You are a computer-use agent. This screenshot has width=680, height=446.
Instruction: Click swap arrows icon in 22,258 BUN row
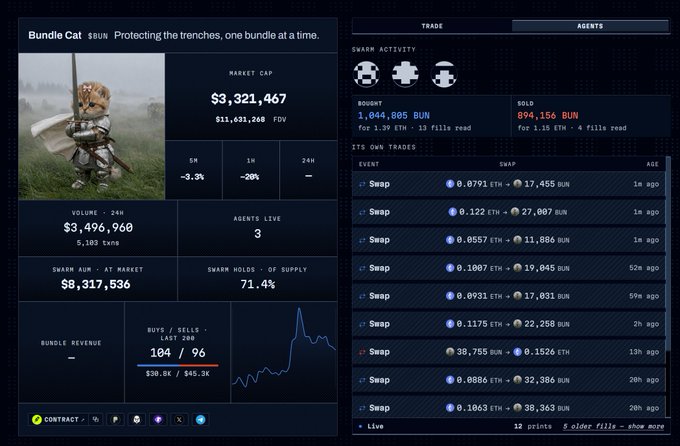(x=362, y=324)
